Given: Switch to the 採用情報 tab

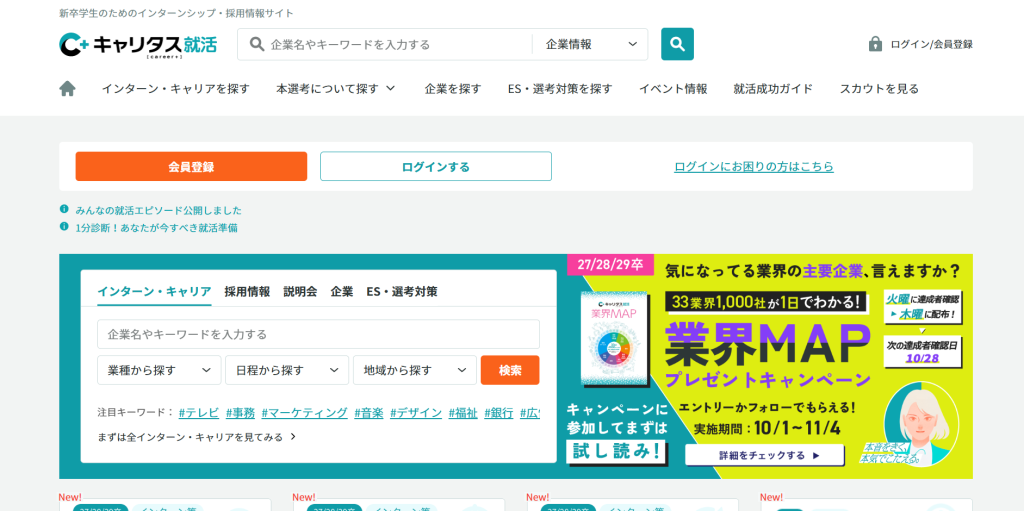Looking at the screenshot, I should pos(247,291).
